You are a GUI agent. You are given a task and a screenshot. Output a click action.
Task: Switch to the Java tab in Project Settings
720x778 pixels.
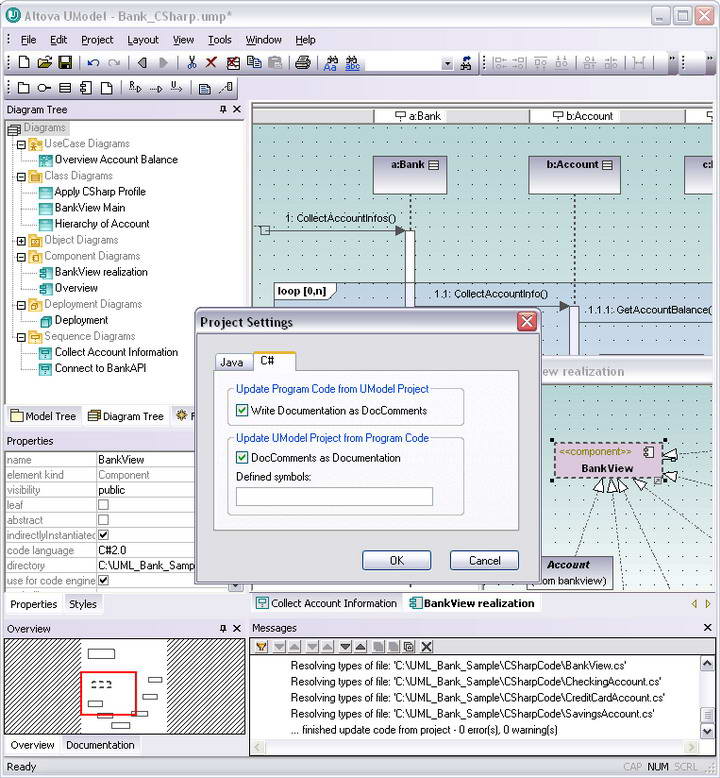tap(232, 362)
